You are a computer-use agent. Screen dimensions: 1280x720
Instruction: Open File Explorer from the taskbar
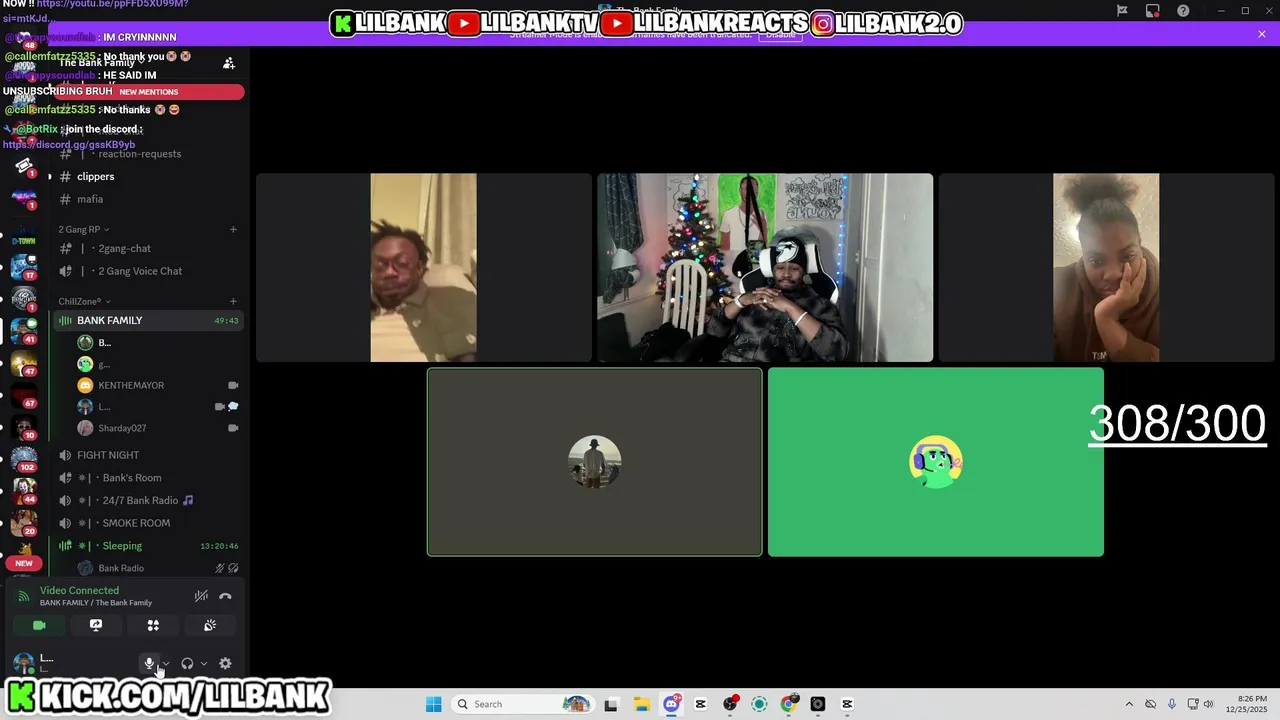pos(641,704)
